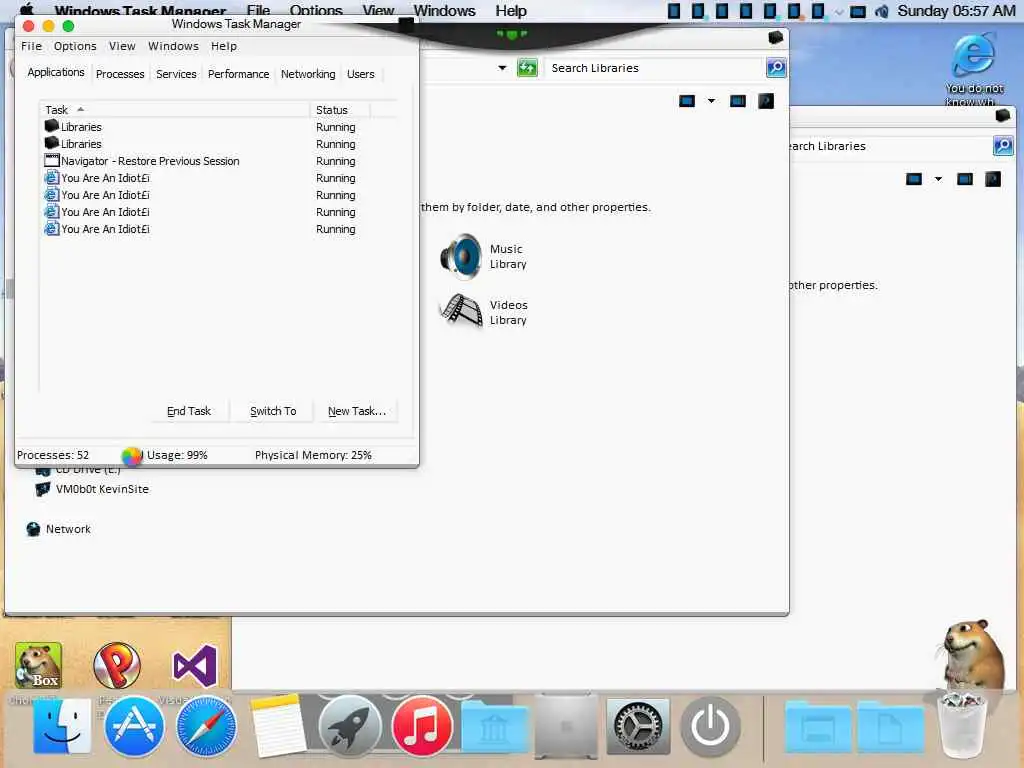This screenshot has width=1024, height=768.
Task: Click the Search Libraries field
Action: (655, 68)
